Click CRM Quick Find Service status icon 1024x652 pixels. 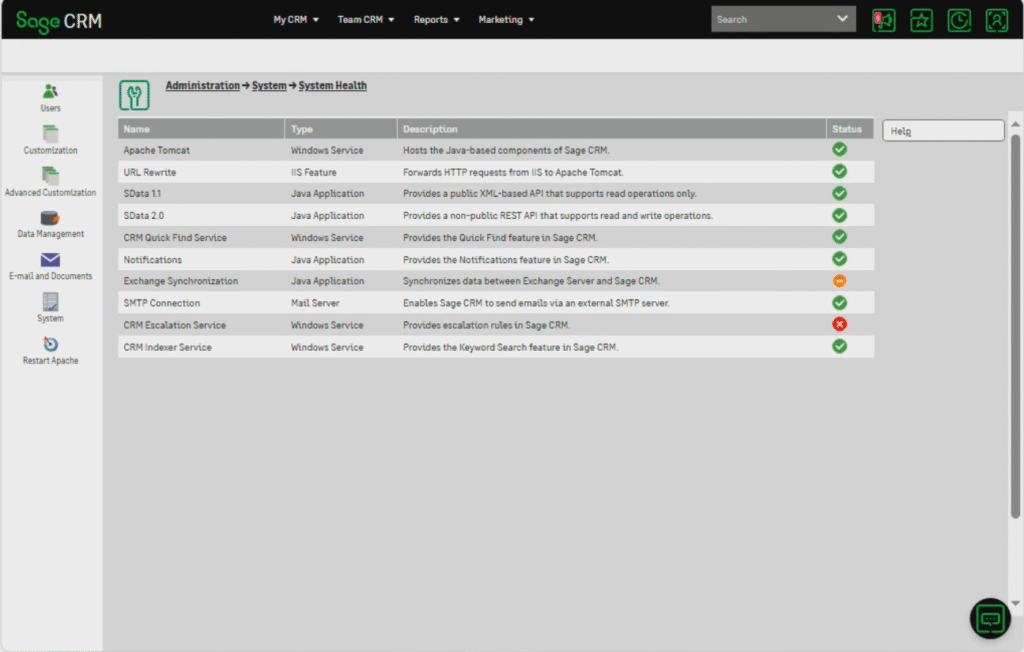click(839, 236)
